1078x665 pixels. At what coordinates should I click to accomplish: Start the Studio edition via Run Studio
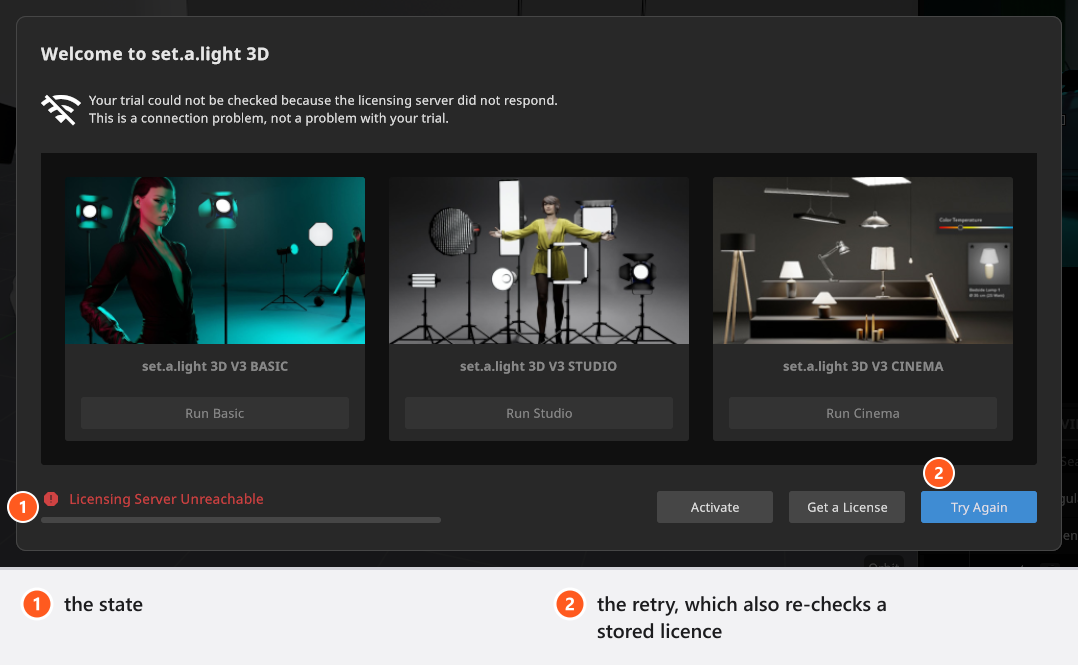[539, 413]
